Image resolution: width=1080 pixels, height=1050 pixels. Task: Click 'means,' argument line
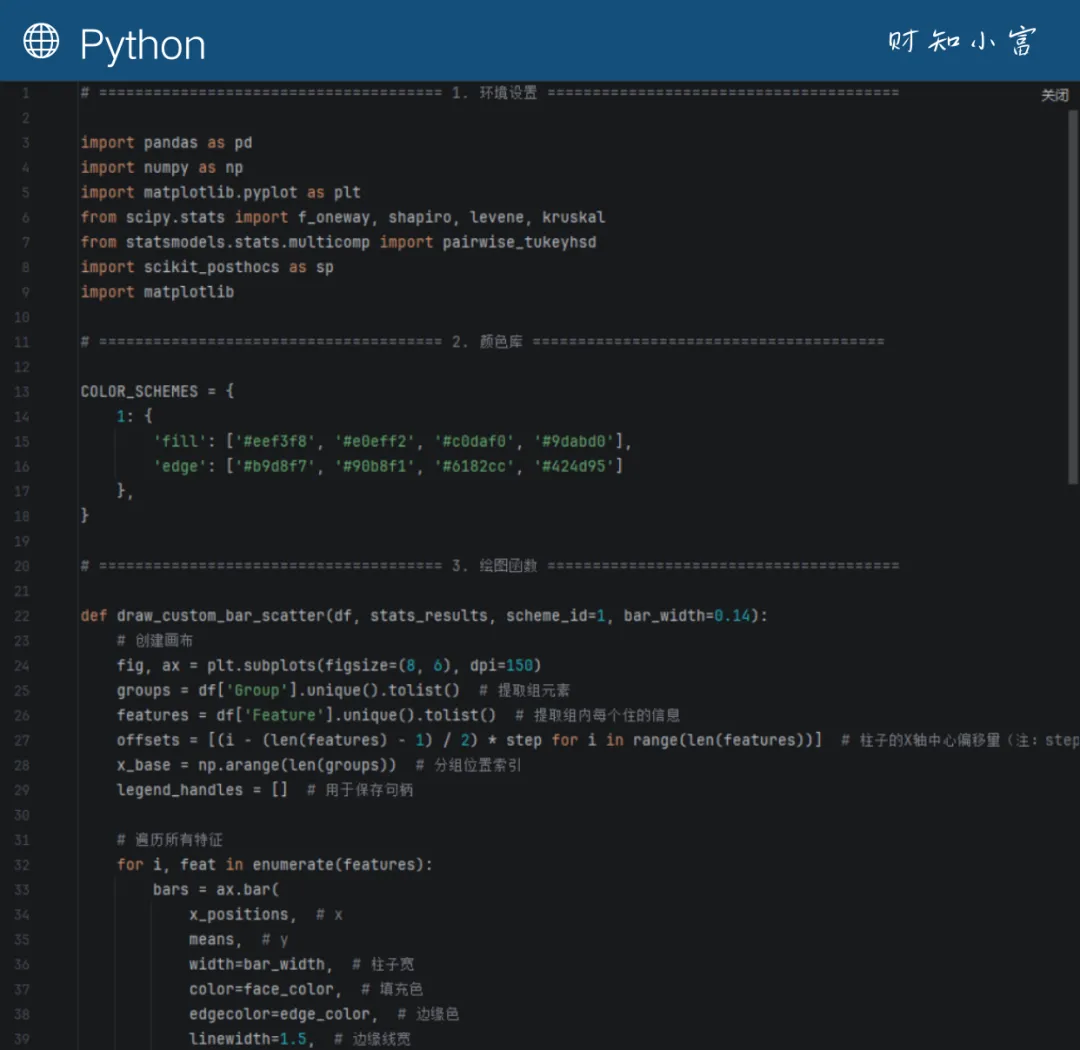click(216, 939)
